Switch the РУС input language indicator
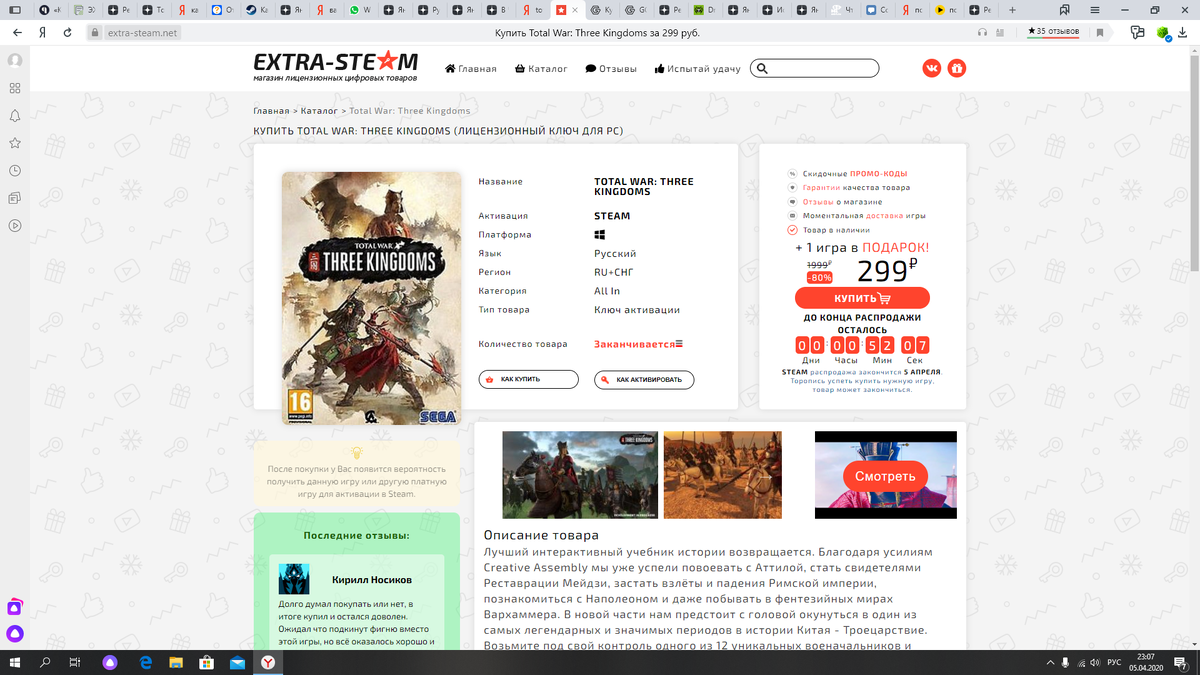Image resolution: width=1200 pixels, height=675 pixels. point(1112,662)
